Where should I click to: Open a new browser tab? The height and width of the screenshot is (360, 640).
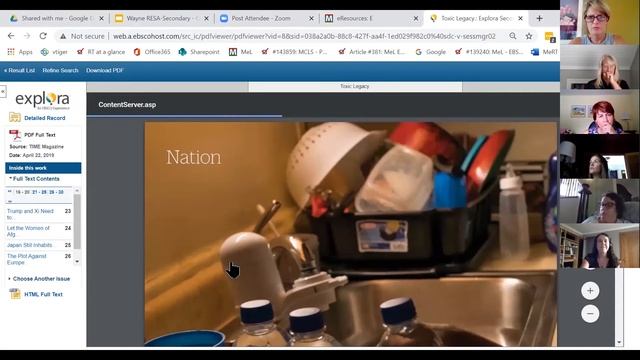(540, 18)
